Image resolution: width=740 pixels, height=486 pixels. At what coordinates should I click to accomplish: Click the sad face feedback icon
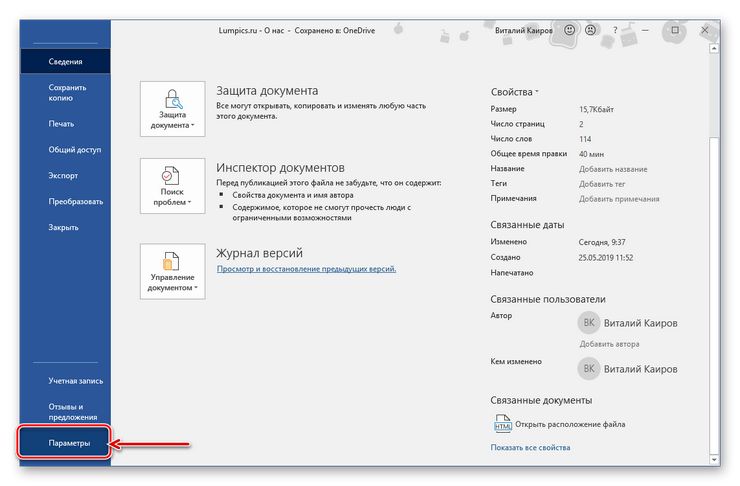(590, 30)
